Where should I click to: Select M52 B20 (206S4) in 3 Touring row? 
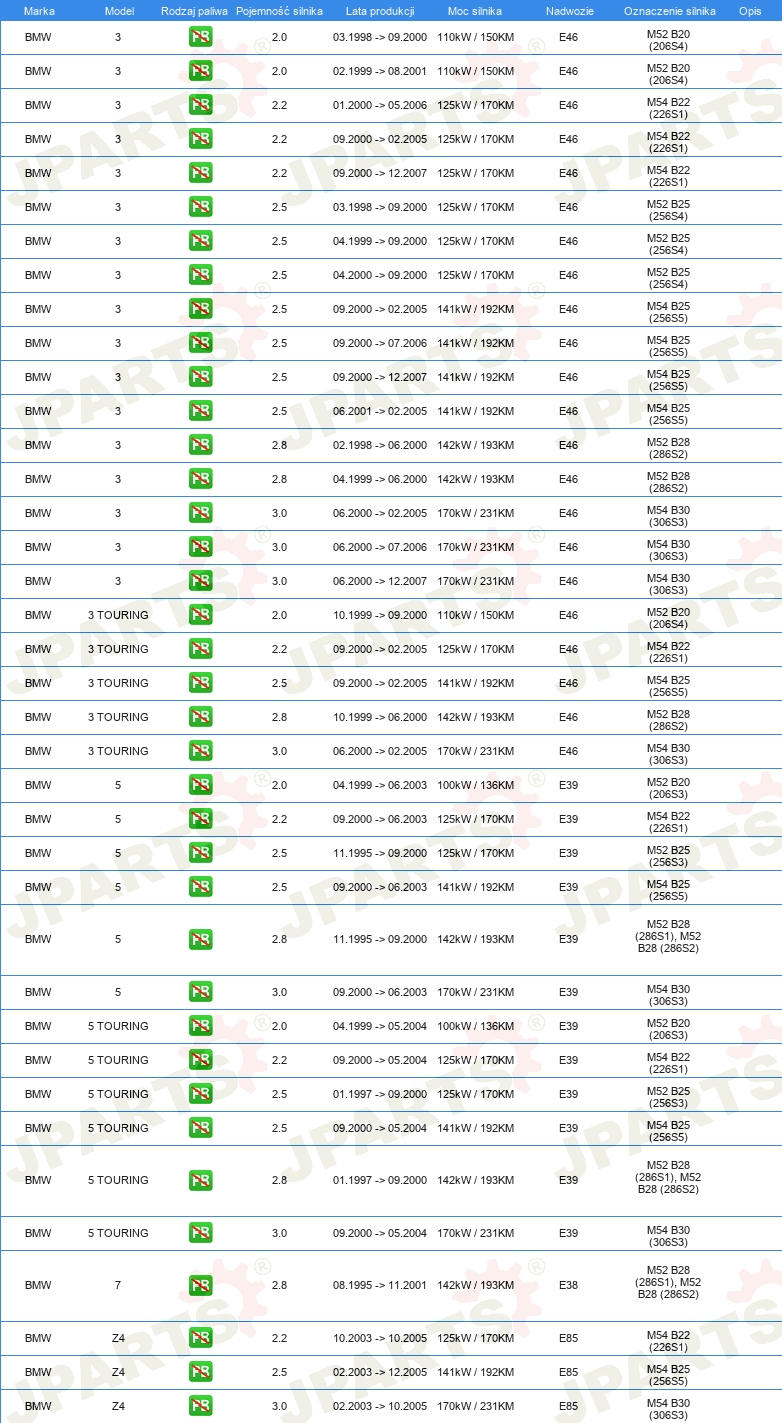[x=668, y=616]
